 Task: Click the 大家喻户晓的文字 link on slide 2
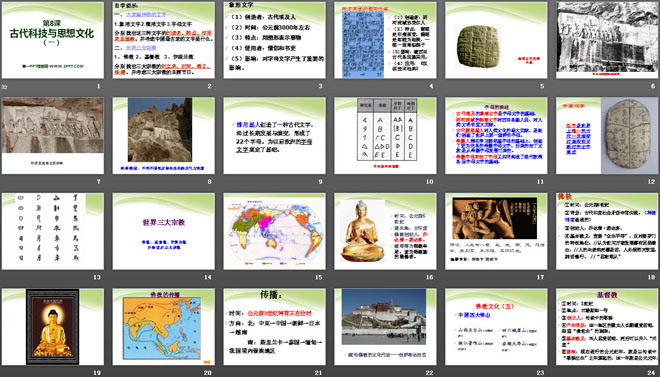(146, 15)
